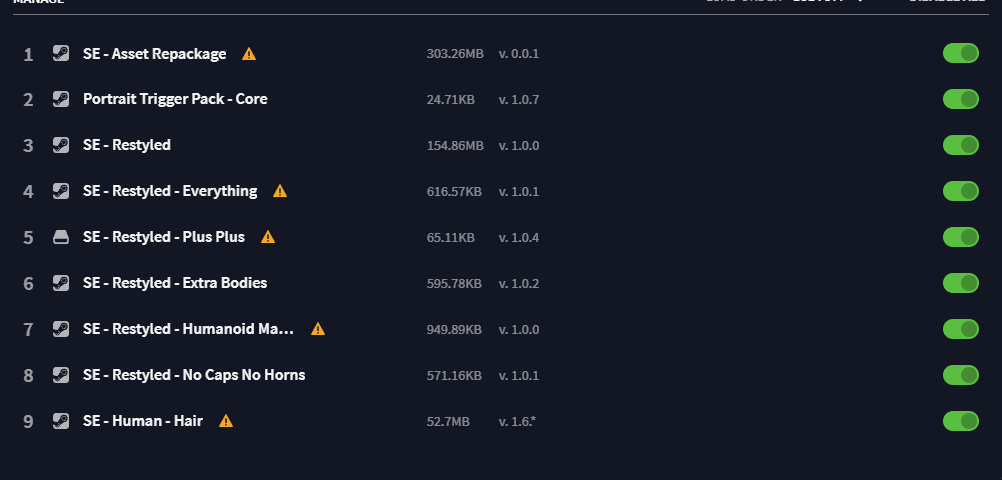Click the warning triangle next to SE - Asset Repackage
Viewport: 1002px width, 480px height.
pyautogui.click(x=249, y=54)
